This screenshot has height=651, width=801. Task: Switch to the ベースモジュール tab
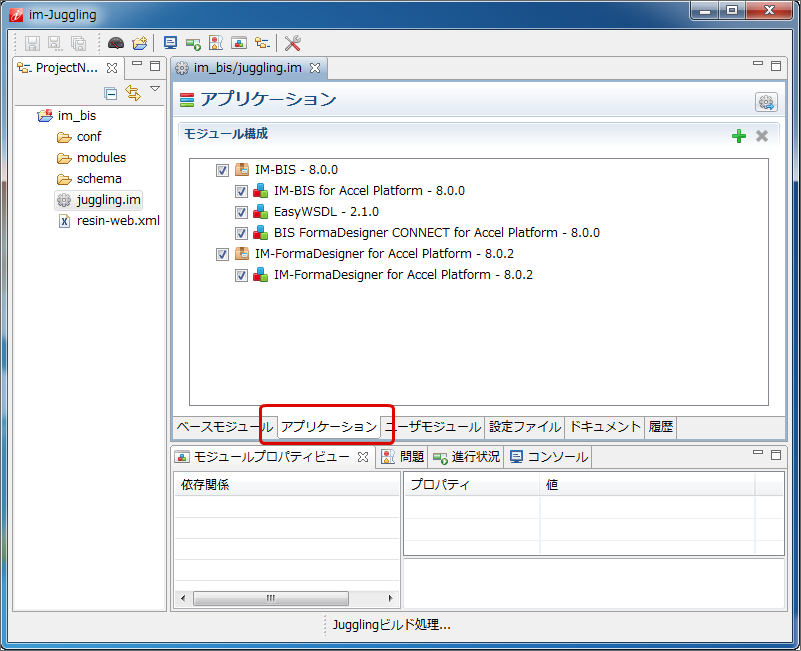click(x=225, y=427)
